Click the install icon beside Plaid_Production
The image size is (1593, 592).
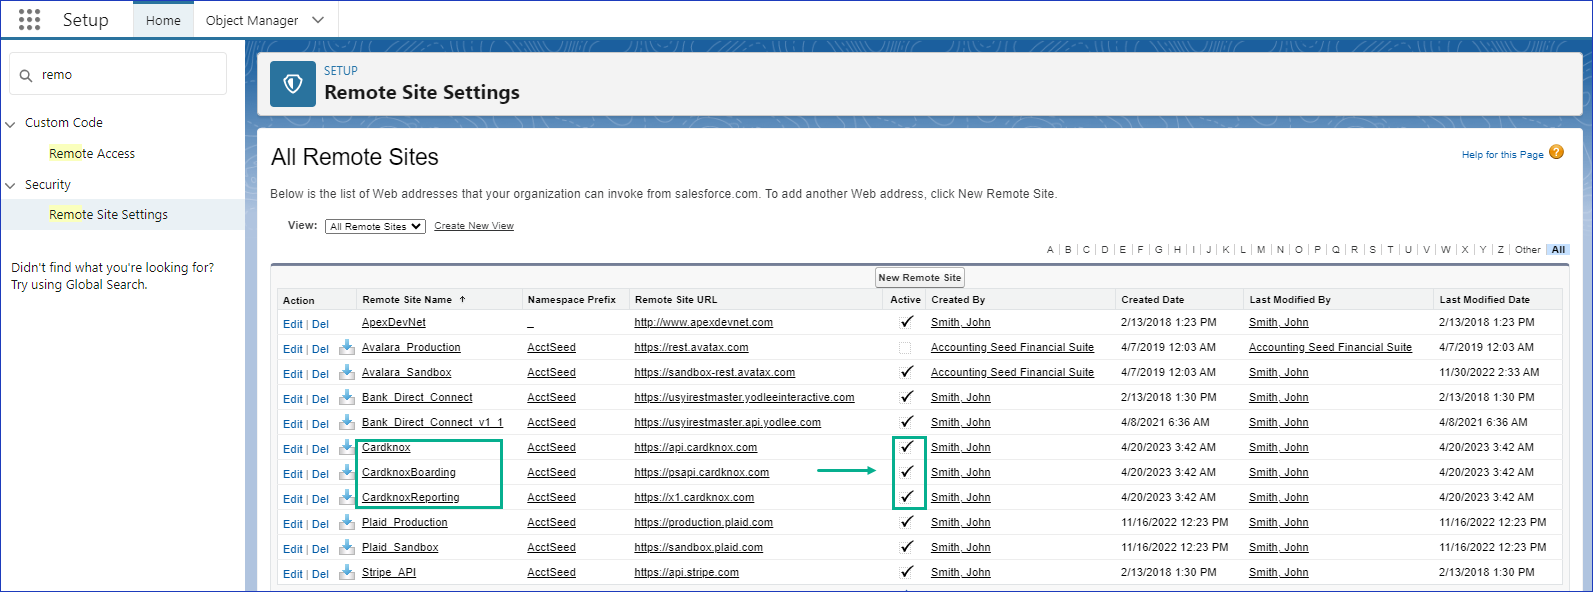(346, 522)
